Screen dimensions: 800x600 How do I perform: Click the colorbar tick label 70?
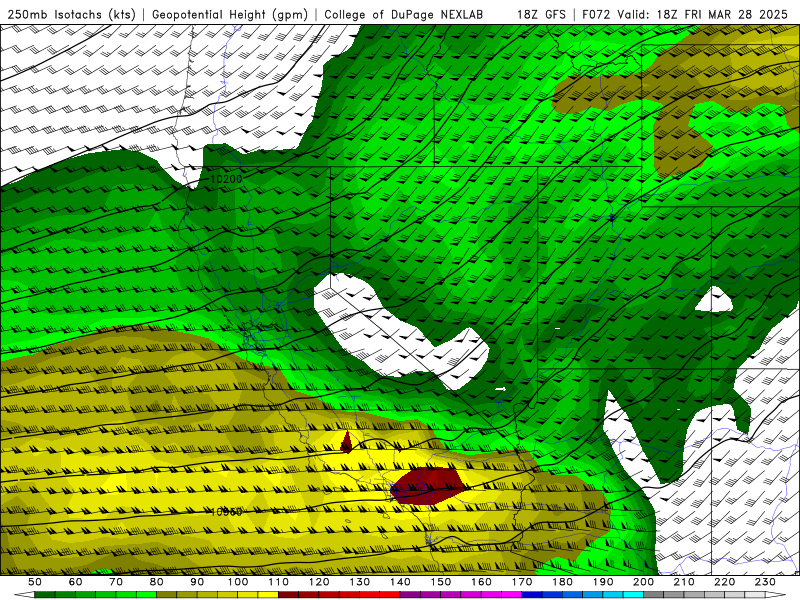pyautogui.click(x=116, y=582)
